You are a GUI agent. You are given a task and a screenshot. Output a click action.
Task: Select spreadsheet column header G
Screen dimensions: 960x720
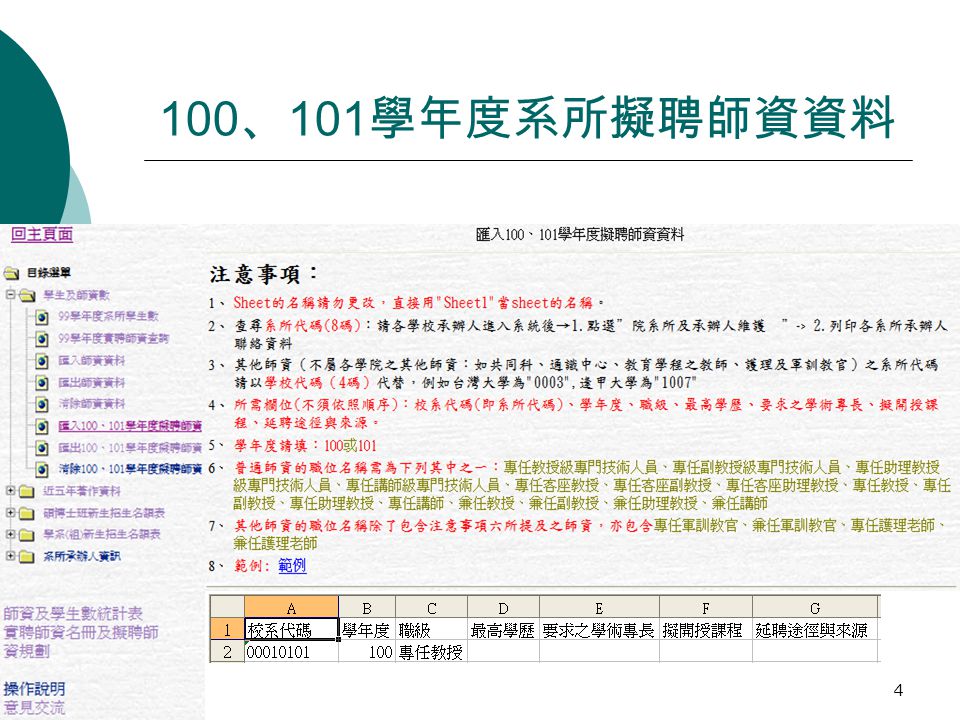pyautogui.click(x=815, y=609)
